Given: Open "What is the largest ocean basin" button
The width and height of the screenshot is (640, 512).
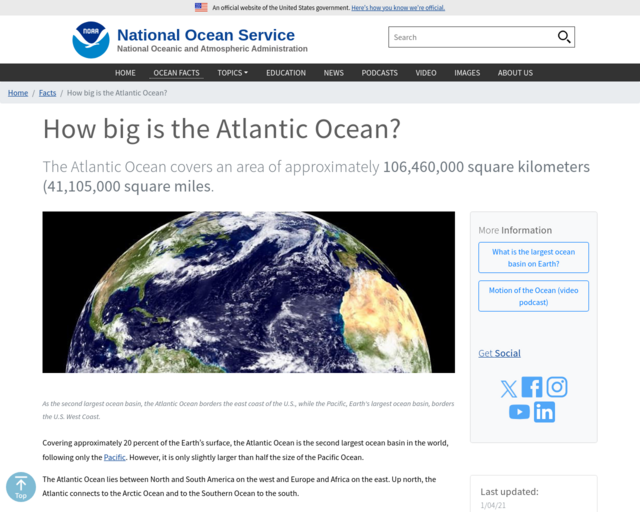Looking at the screenshot, I should [533, 258].
